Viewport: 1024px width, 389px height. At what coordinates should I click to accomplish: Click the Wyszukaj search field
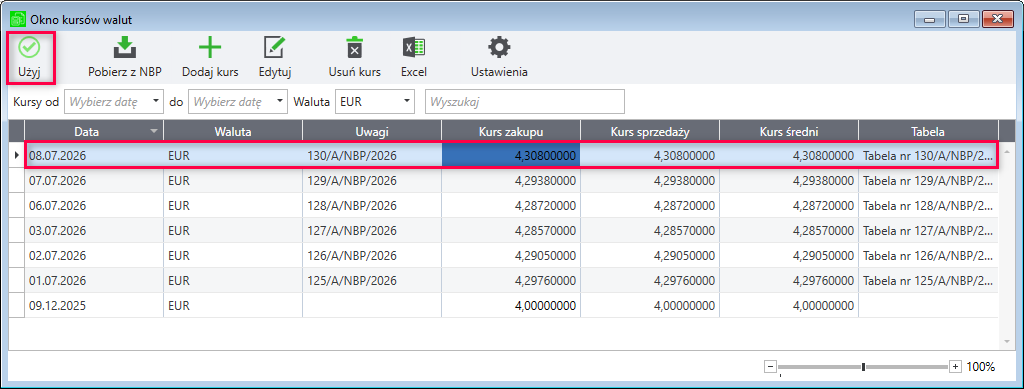[525, 102]
